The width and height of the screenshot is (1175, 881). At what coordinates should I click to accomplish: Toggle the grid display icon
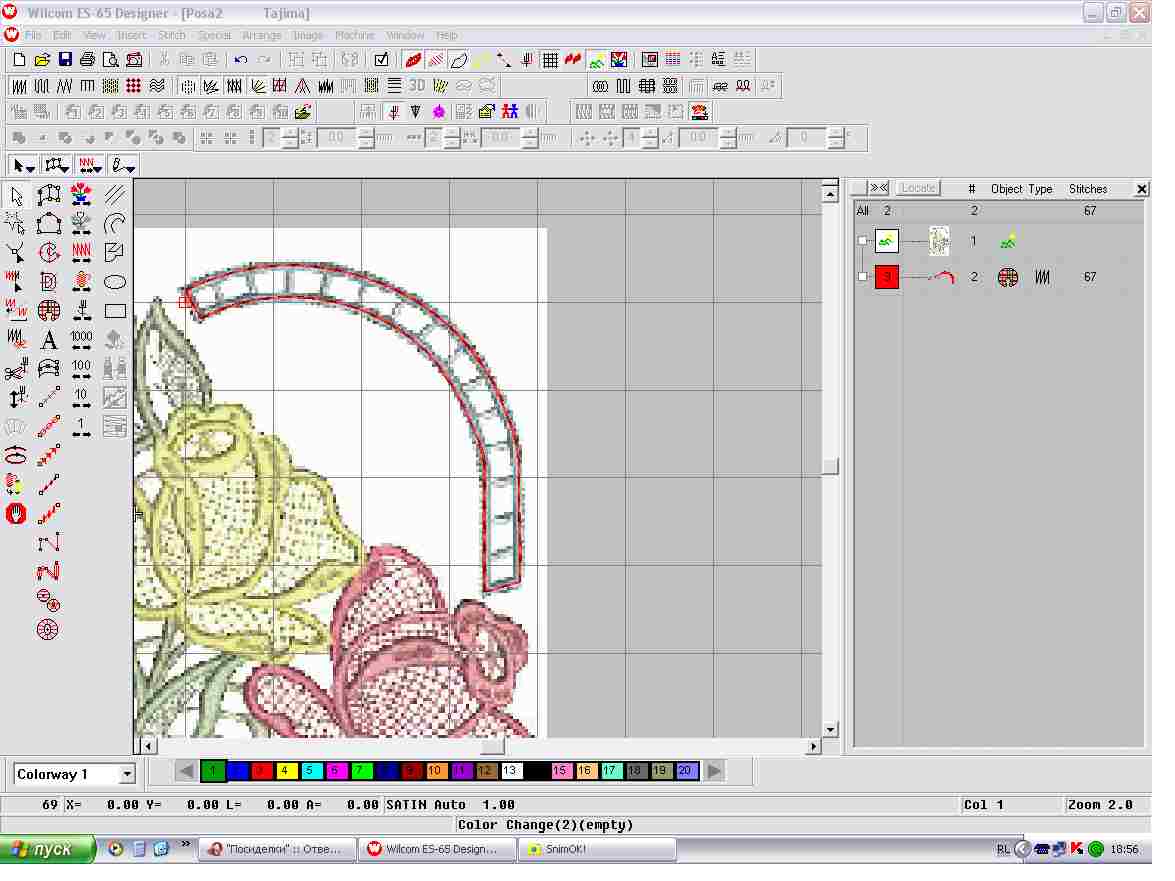pyautogui.click(x=550, y=60)
